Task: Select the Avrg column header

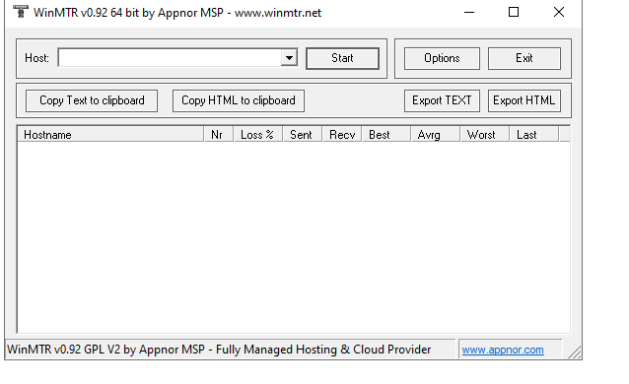Action: (435, 134)
